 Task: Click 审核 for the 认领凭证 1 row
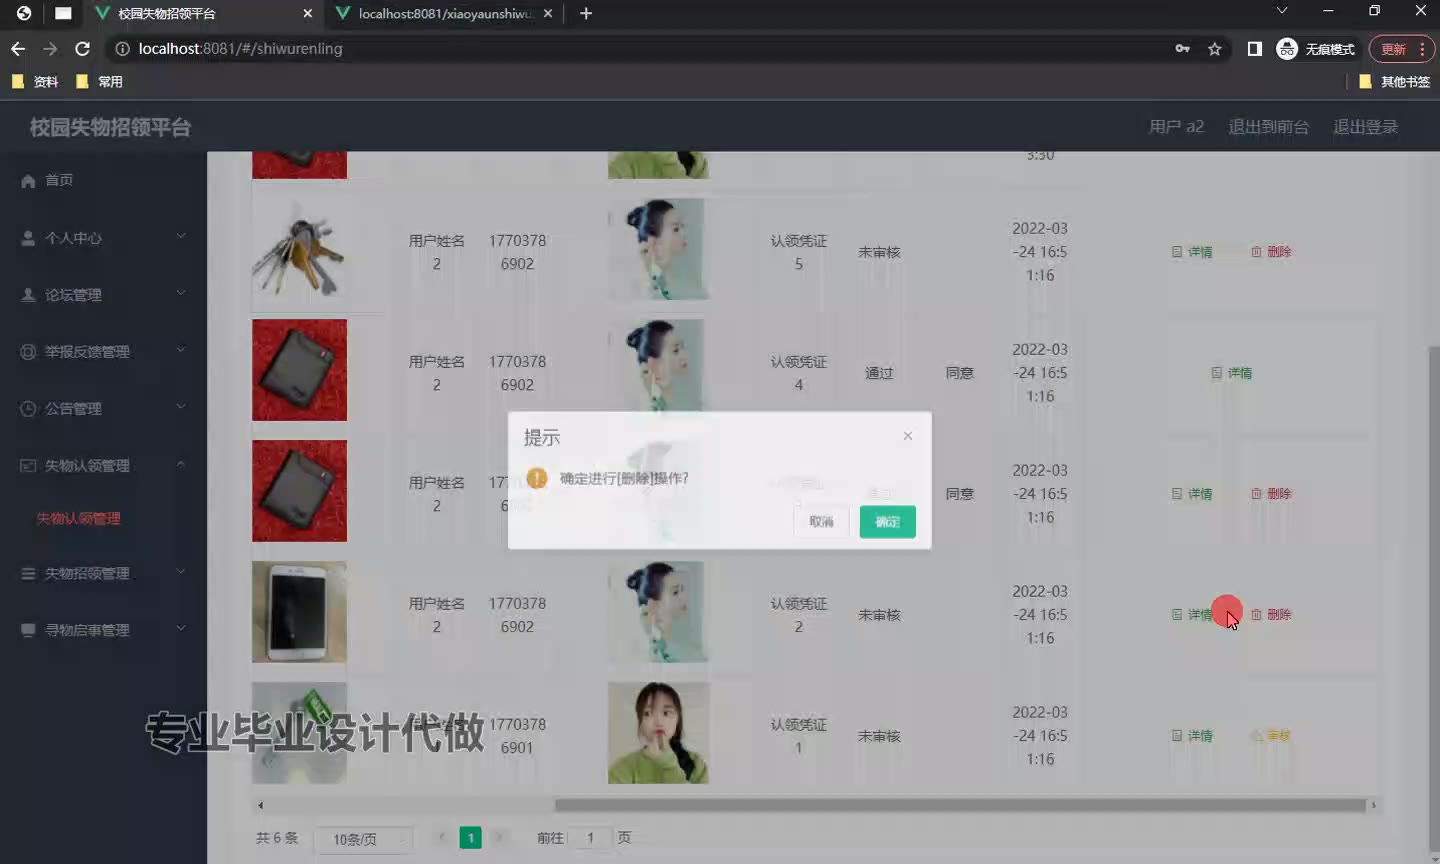coord(1271,736)
